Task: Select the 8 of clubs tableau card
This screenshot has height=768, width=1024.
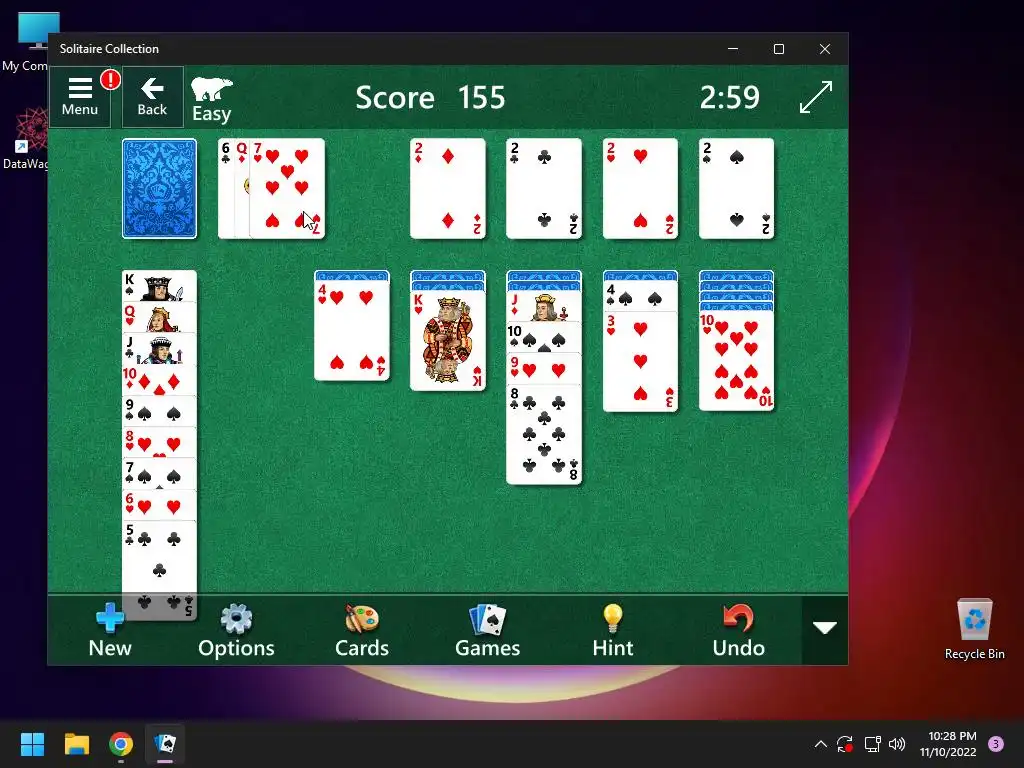Action: pos(543,434)
